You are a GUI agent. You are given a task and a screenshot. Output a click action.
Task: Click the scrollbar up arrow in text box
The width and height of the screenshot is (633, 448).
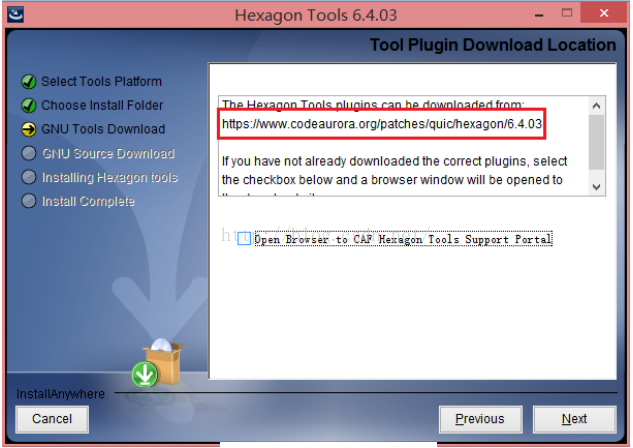597,106
